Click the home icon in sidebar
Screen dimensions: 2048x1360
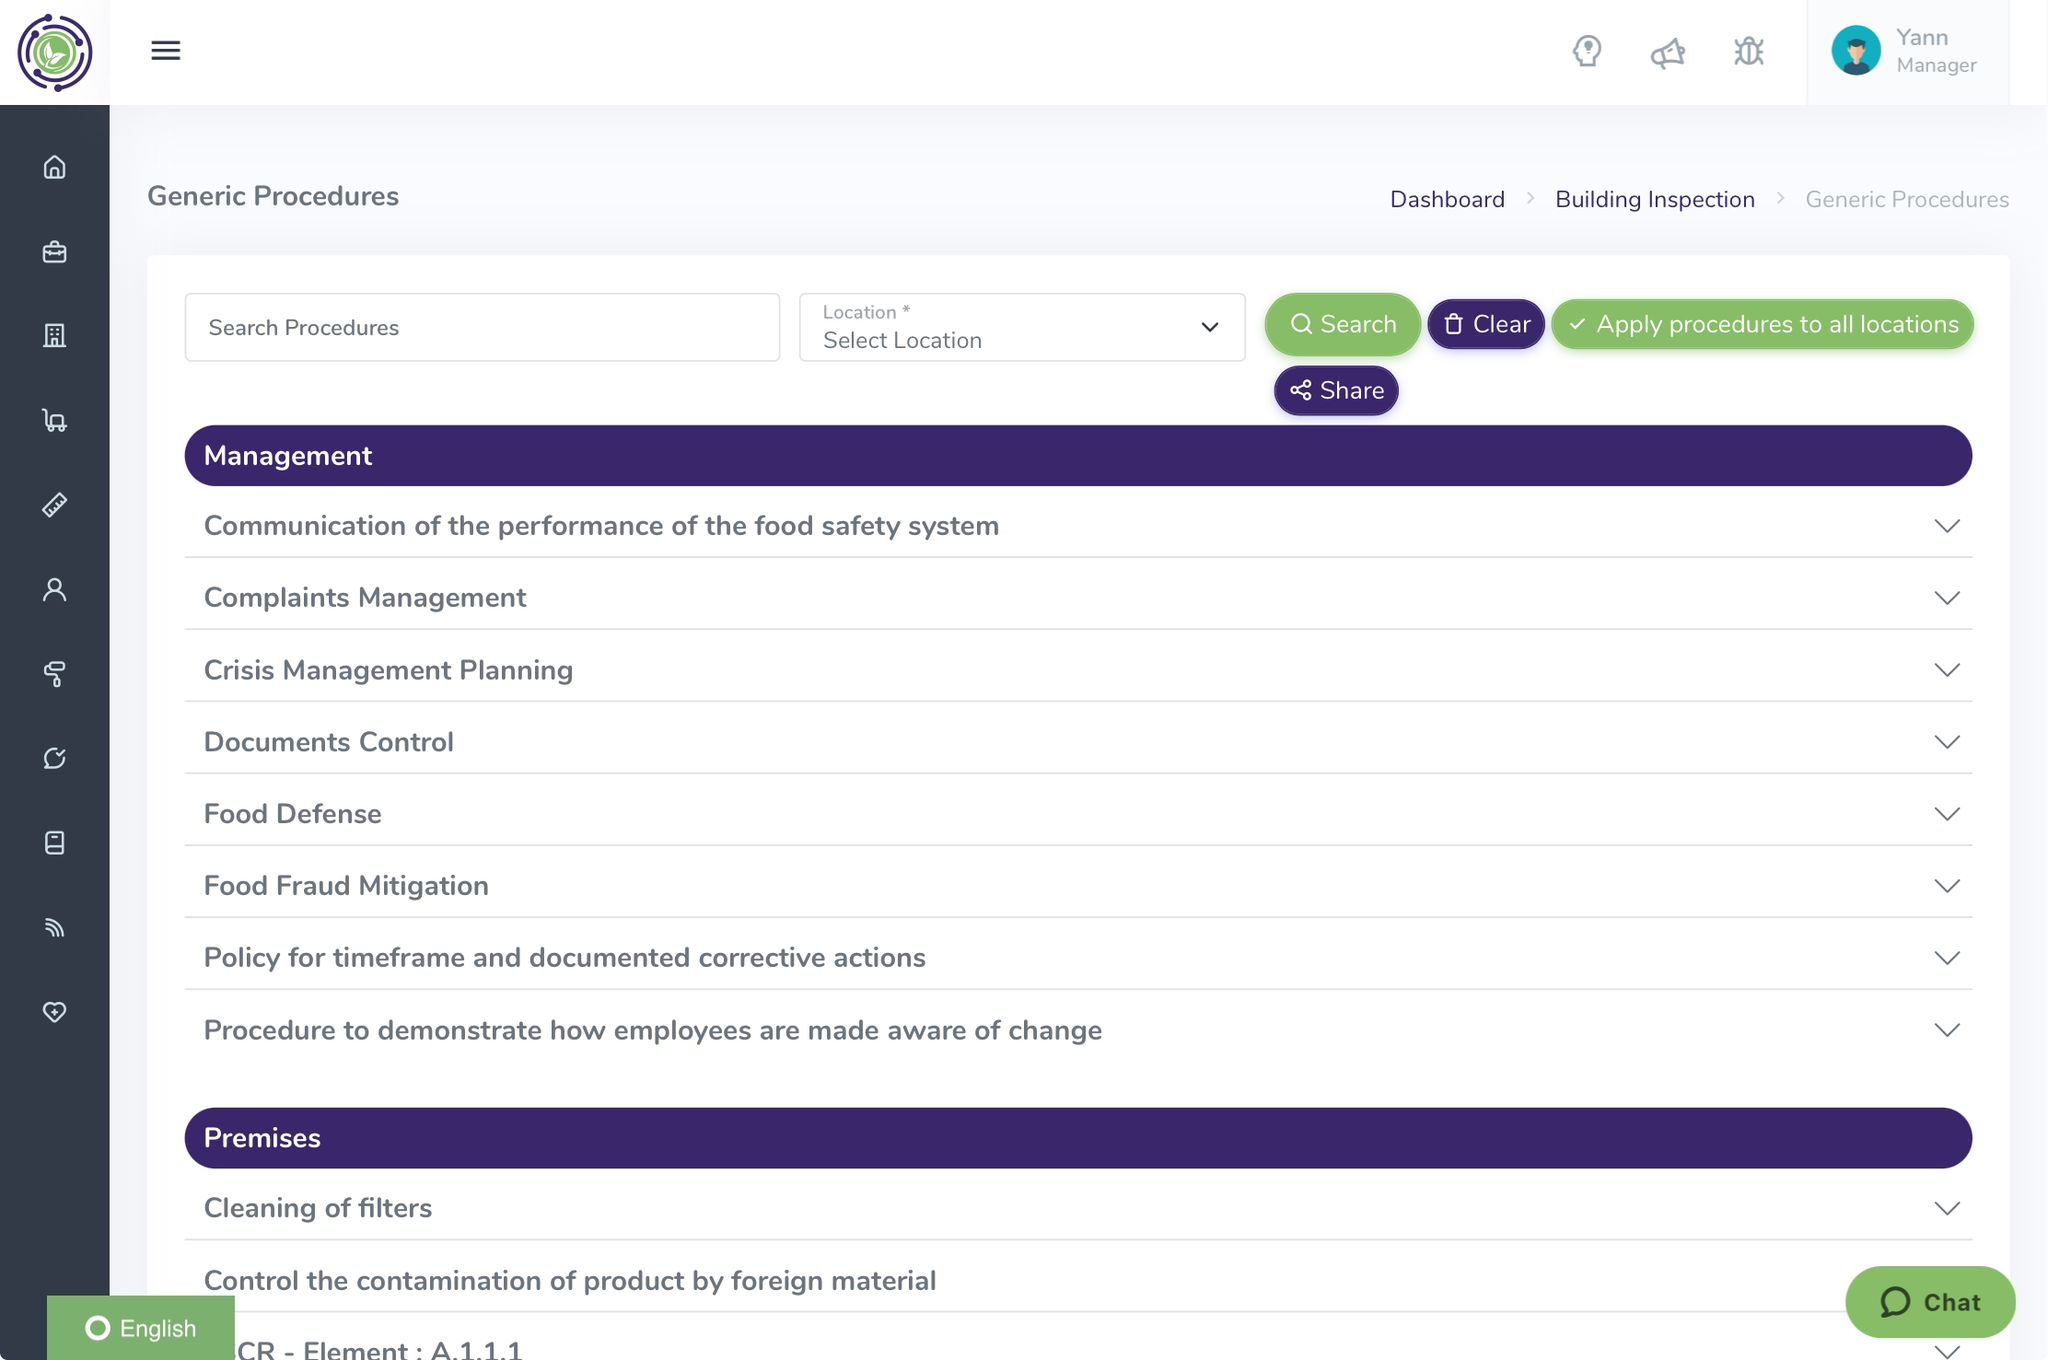click(55, 167)
